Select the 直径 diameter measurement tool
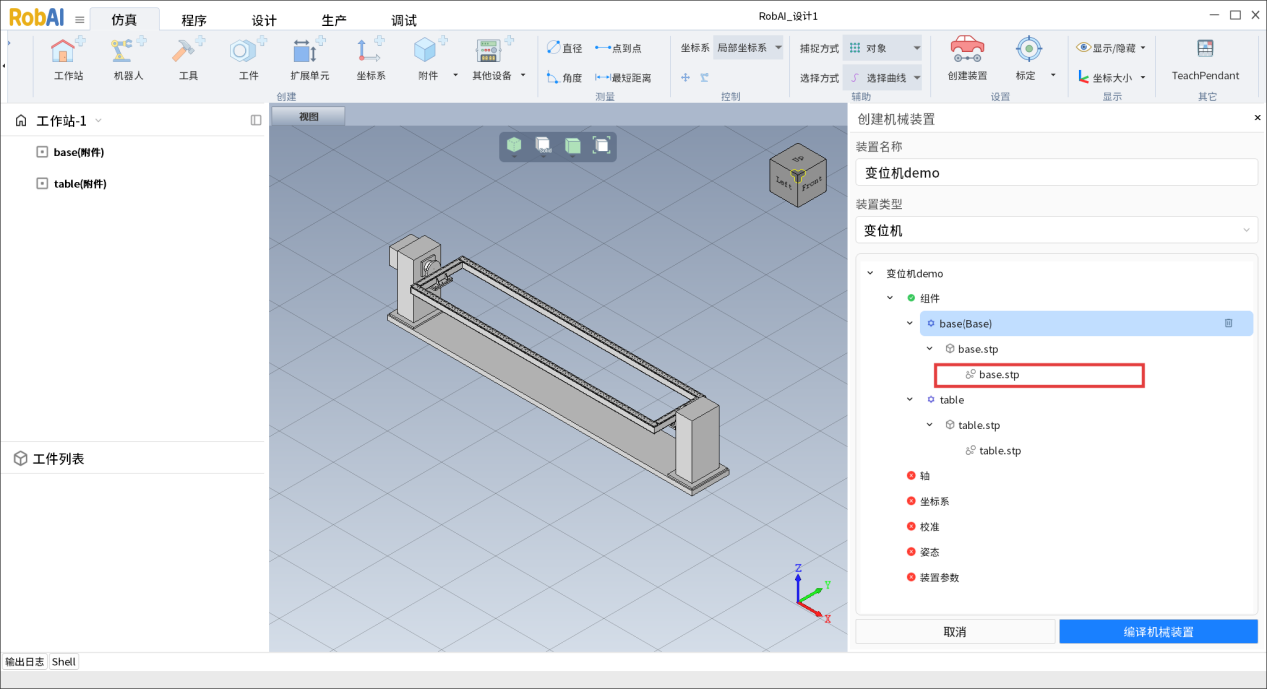1267x689 pixels. pyautogui.click(x=564, y=48)
